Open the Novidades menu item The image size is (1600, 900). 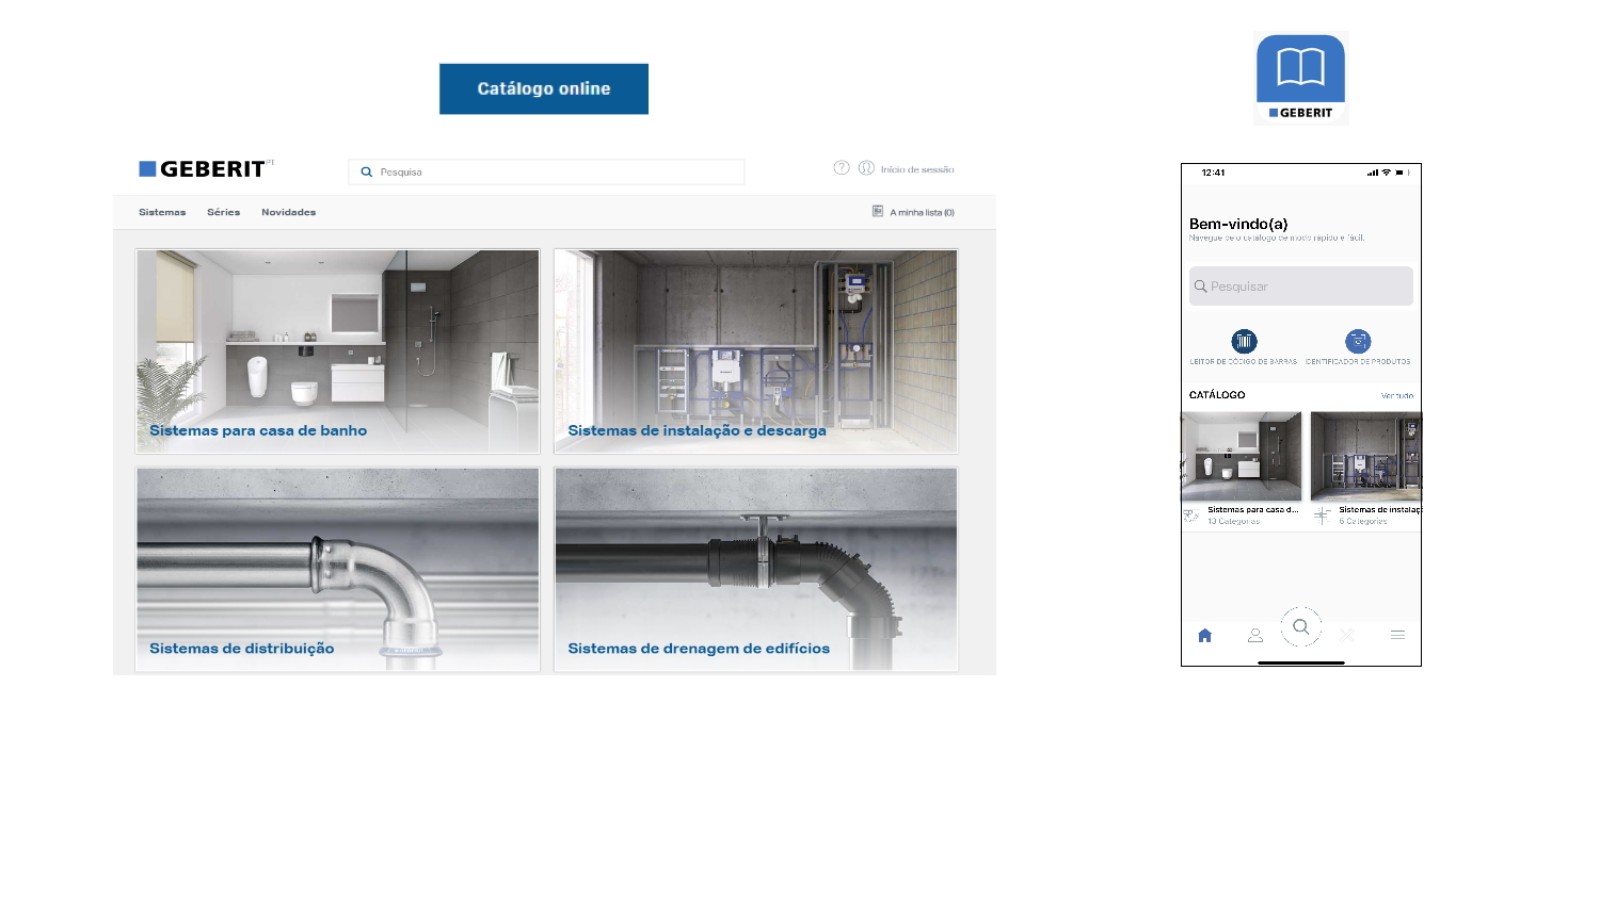point(288,212)
